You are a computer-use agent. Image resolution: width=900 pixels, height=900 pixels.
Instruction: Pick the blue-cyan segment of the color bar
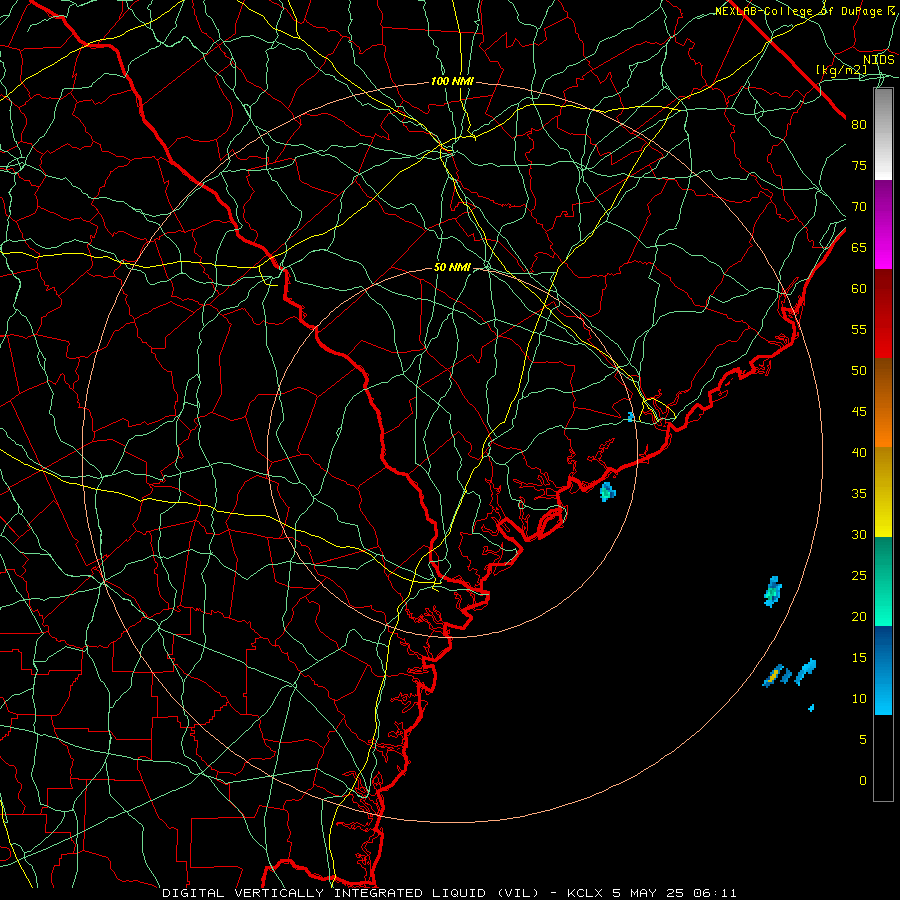point(883,670)
